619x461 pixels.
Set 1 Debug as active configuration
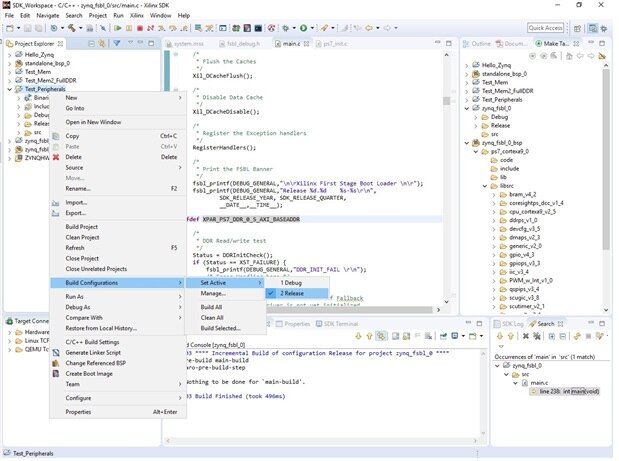(x=289, y=282)
